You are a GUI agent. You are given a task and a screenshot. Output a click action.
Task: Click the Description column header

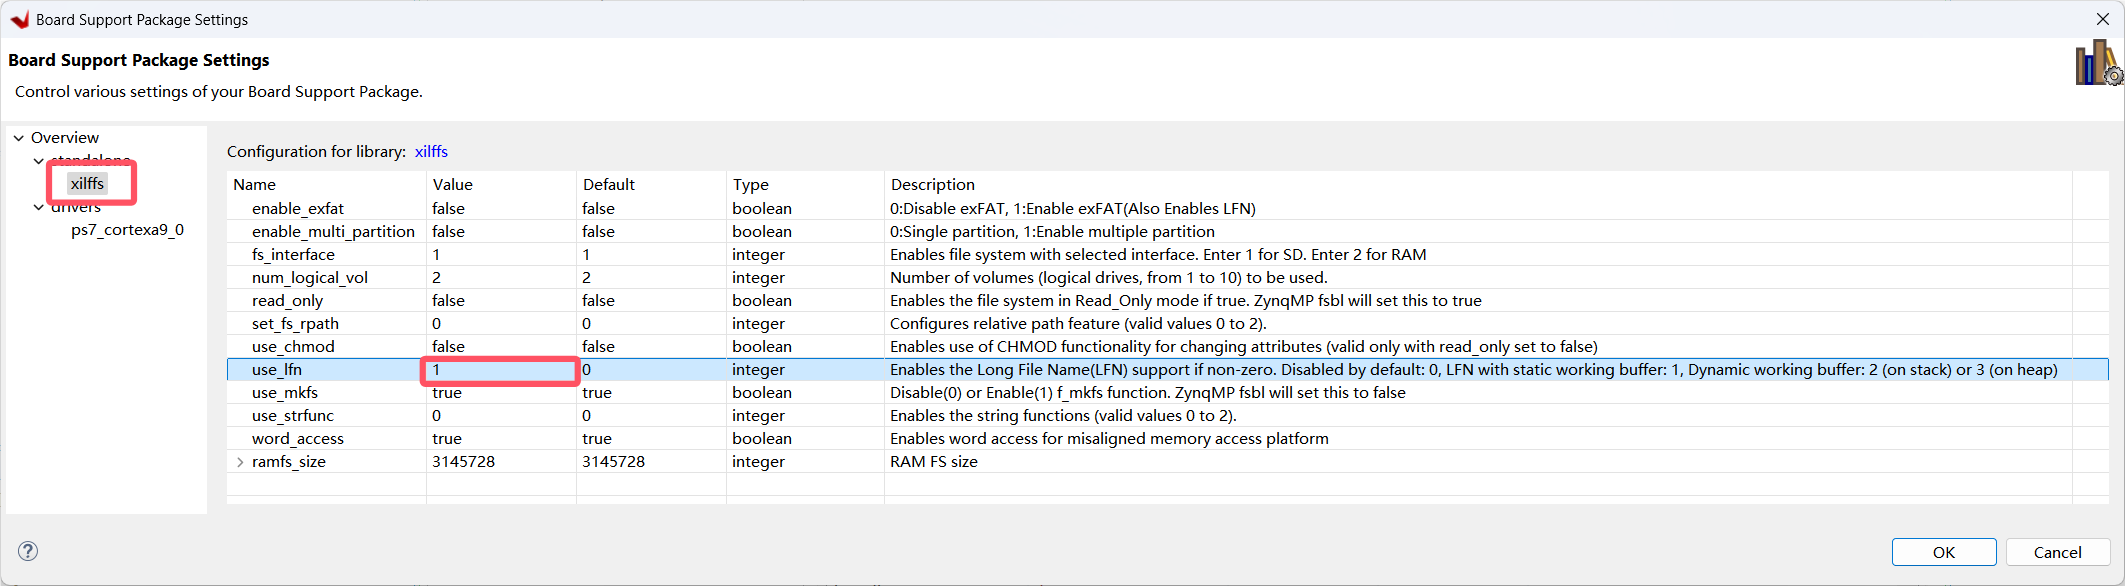coord(1478,184)
